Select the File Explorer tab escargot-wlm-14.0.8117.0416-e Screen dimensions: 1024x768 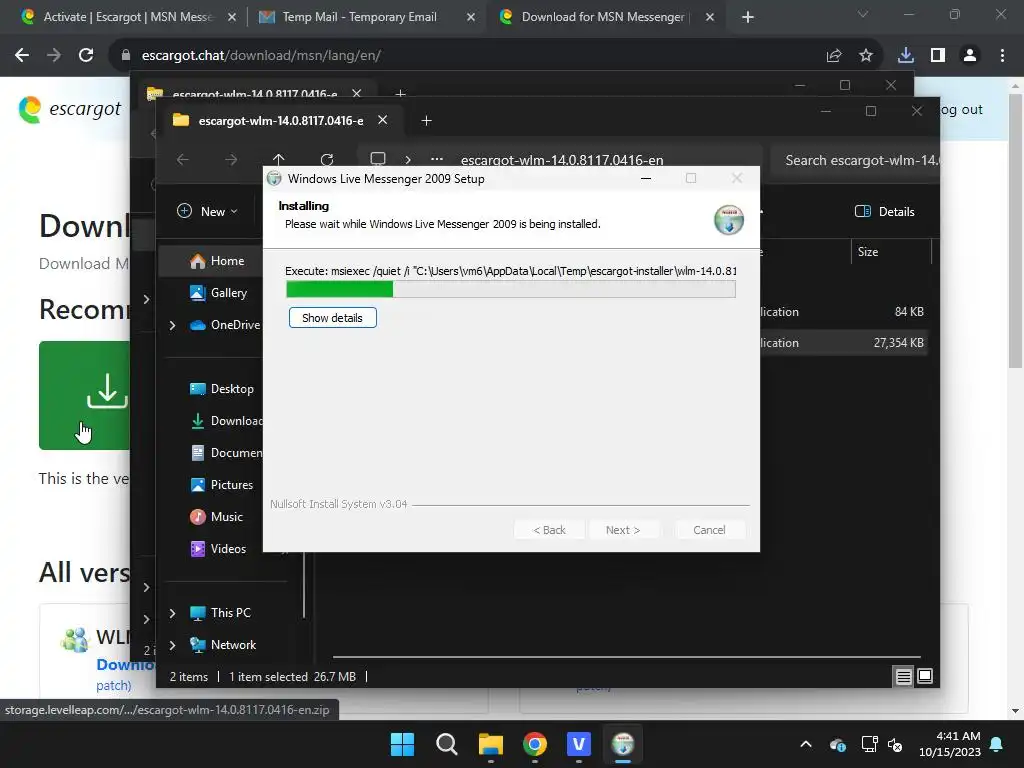click(x=281, y=120)
